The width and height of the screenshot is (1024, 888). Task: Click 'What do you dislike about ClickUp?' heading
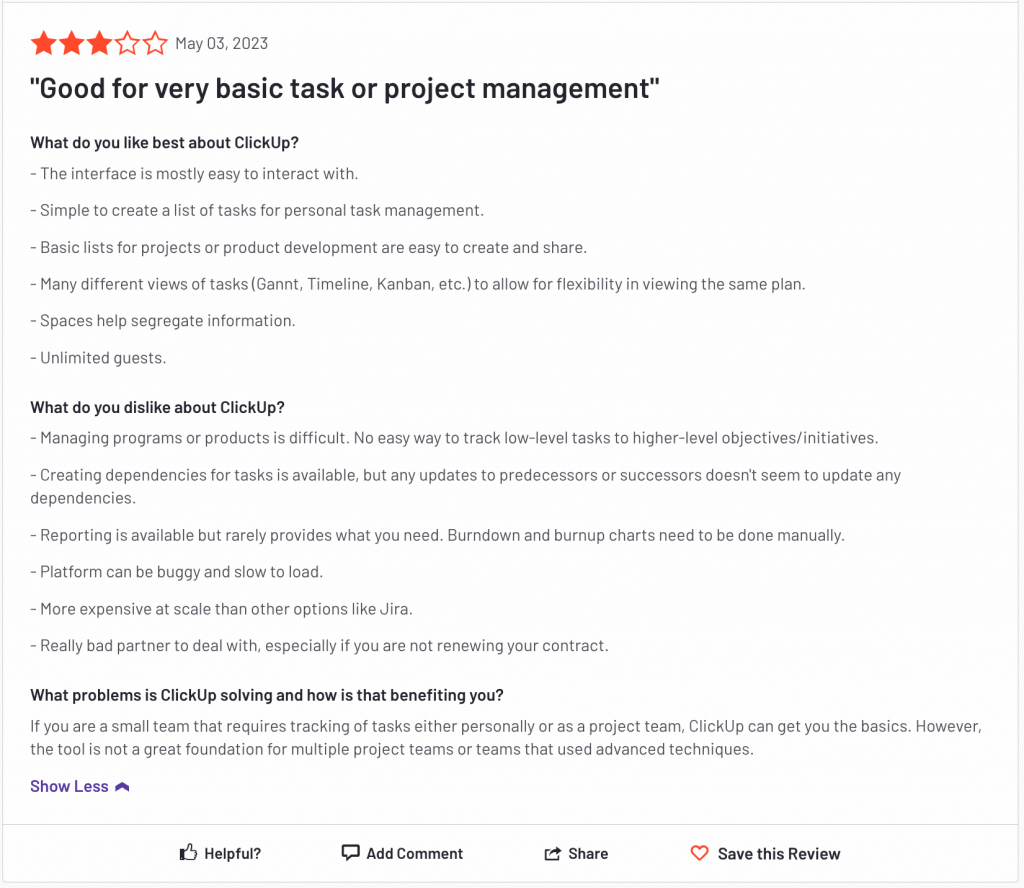tap(157, 407)
